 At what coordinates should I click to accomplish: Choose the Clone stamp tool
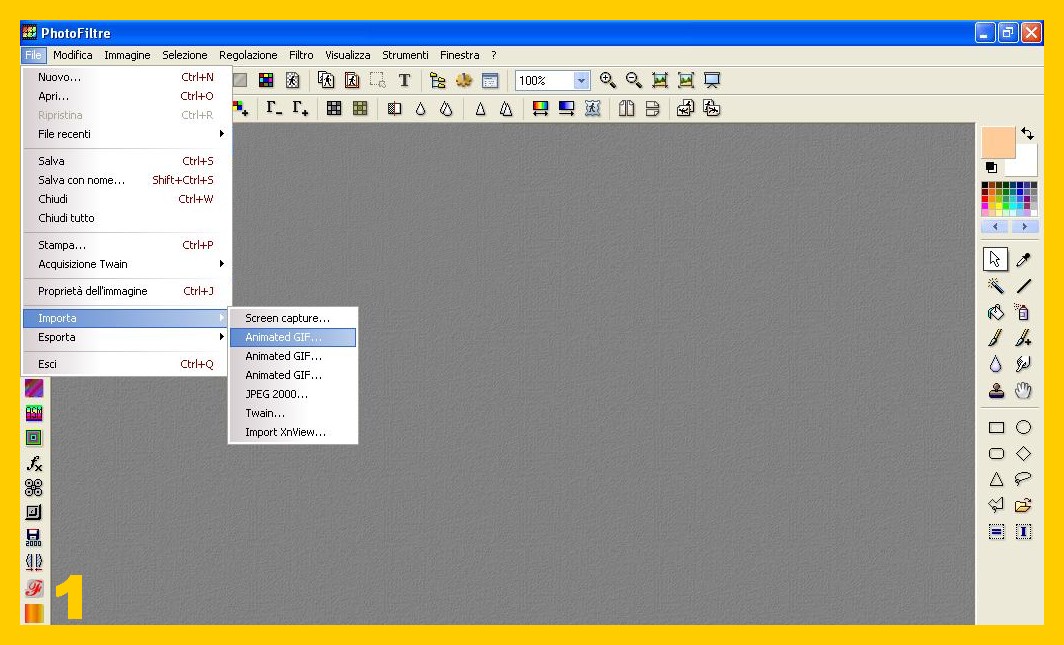[995, 391]
